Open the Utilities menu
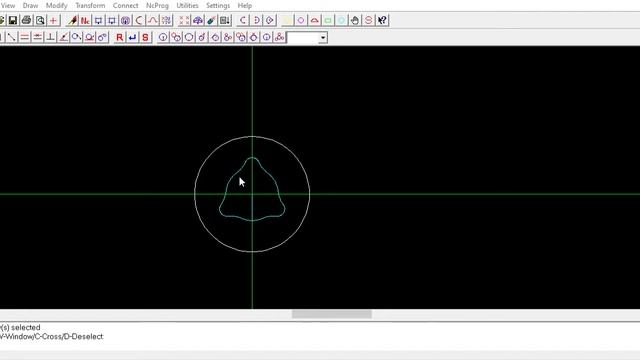This screenshot has height=360, width=640. click(187, 6)
